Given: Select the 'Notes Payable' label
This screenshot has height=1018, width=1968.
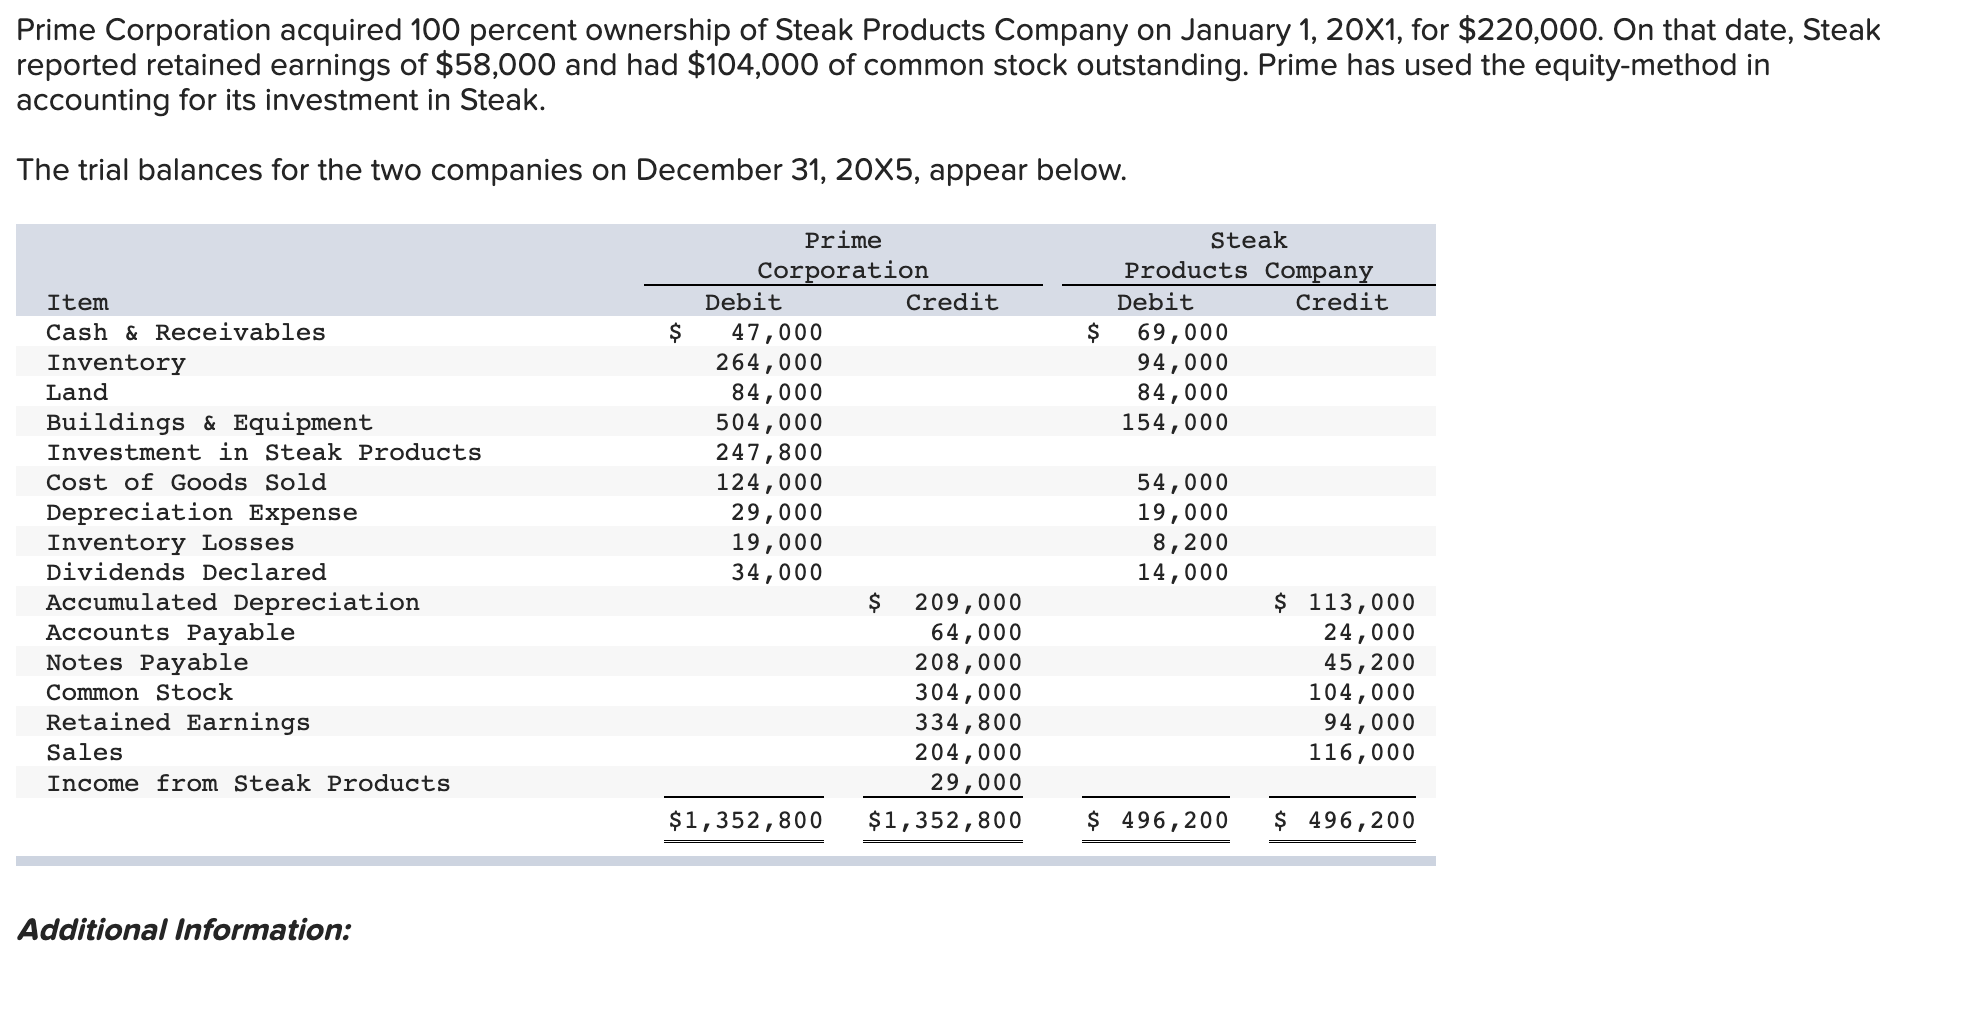Looking at the screenshot, I should pyautogui.click(x=147, y=662).
